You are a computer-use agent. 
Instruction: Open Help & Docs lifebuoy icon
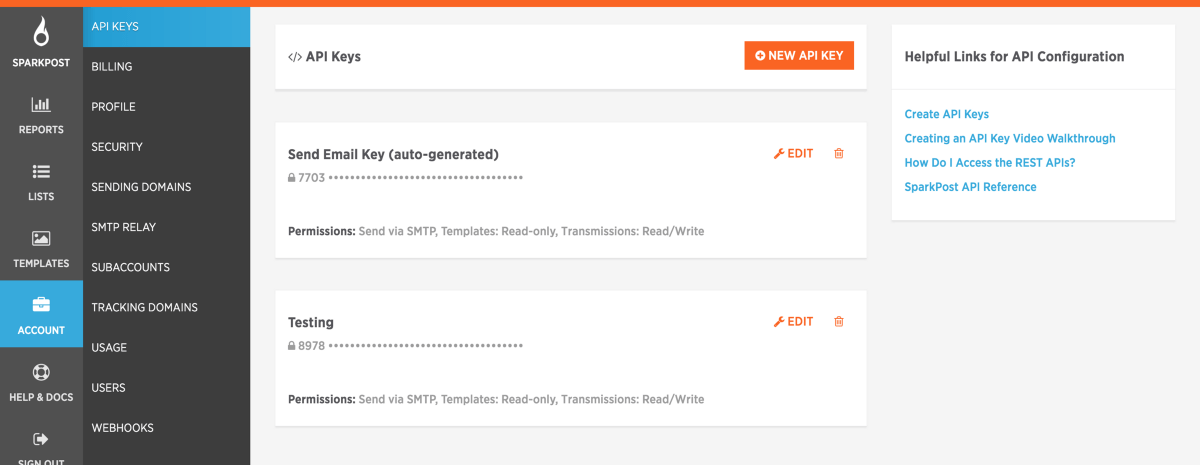click(x=41, y=372)
